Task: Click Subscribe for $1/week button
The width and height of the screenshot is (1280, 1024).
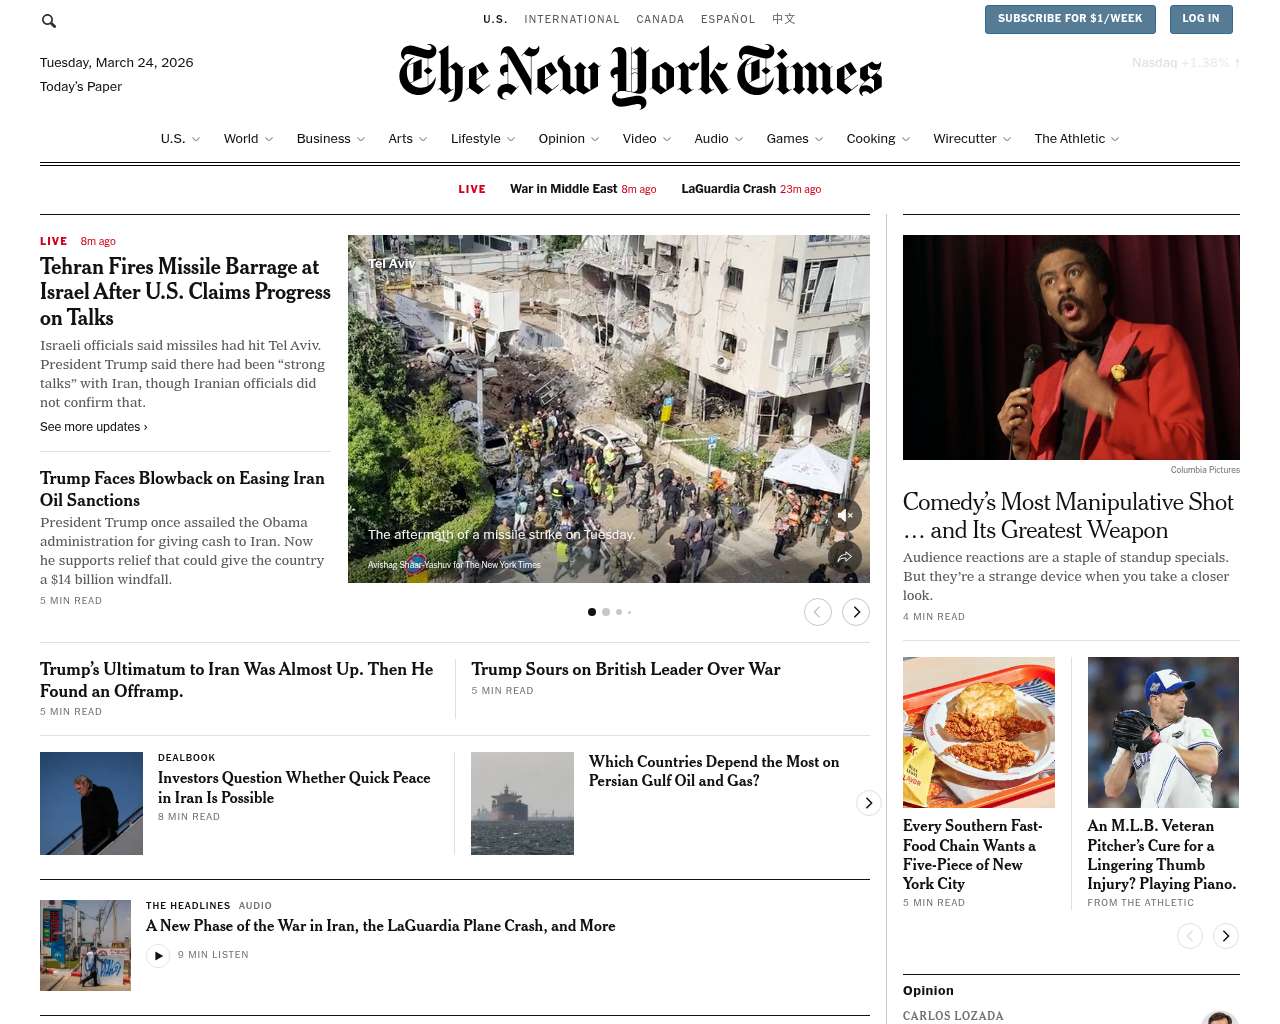Action: point(1070,19)
